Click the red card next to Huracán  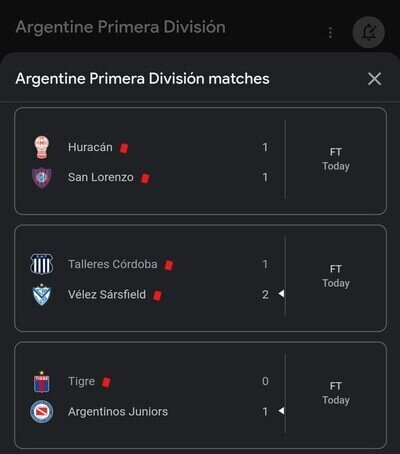tap(124, 148)
